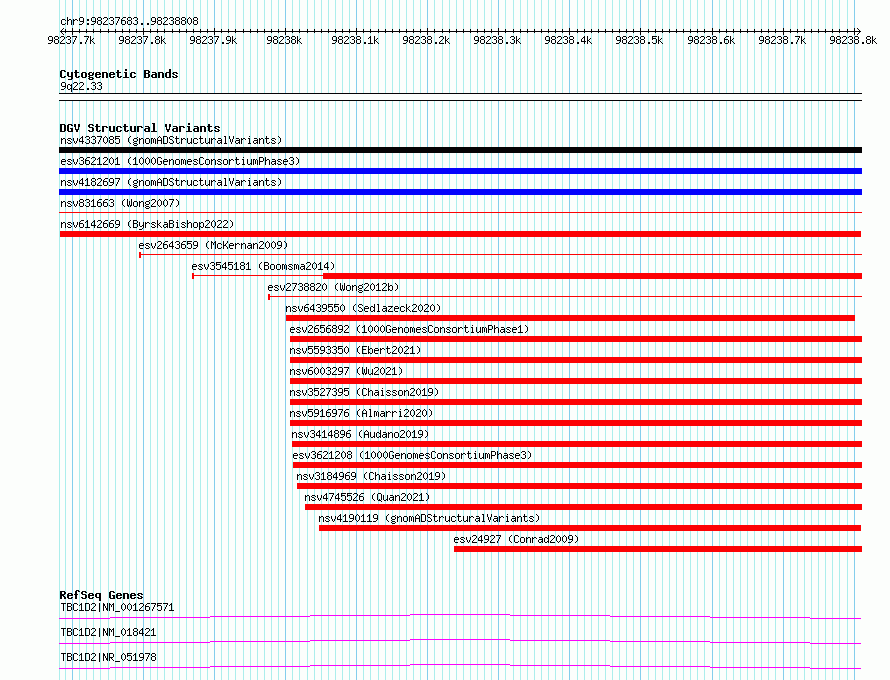Click the 98238.4k ruler position

pos(568,40)
